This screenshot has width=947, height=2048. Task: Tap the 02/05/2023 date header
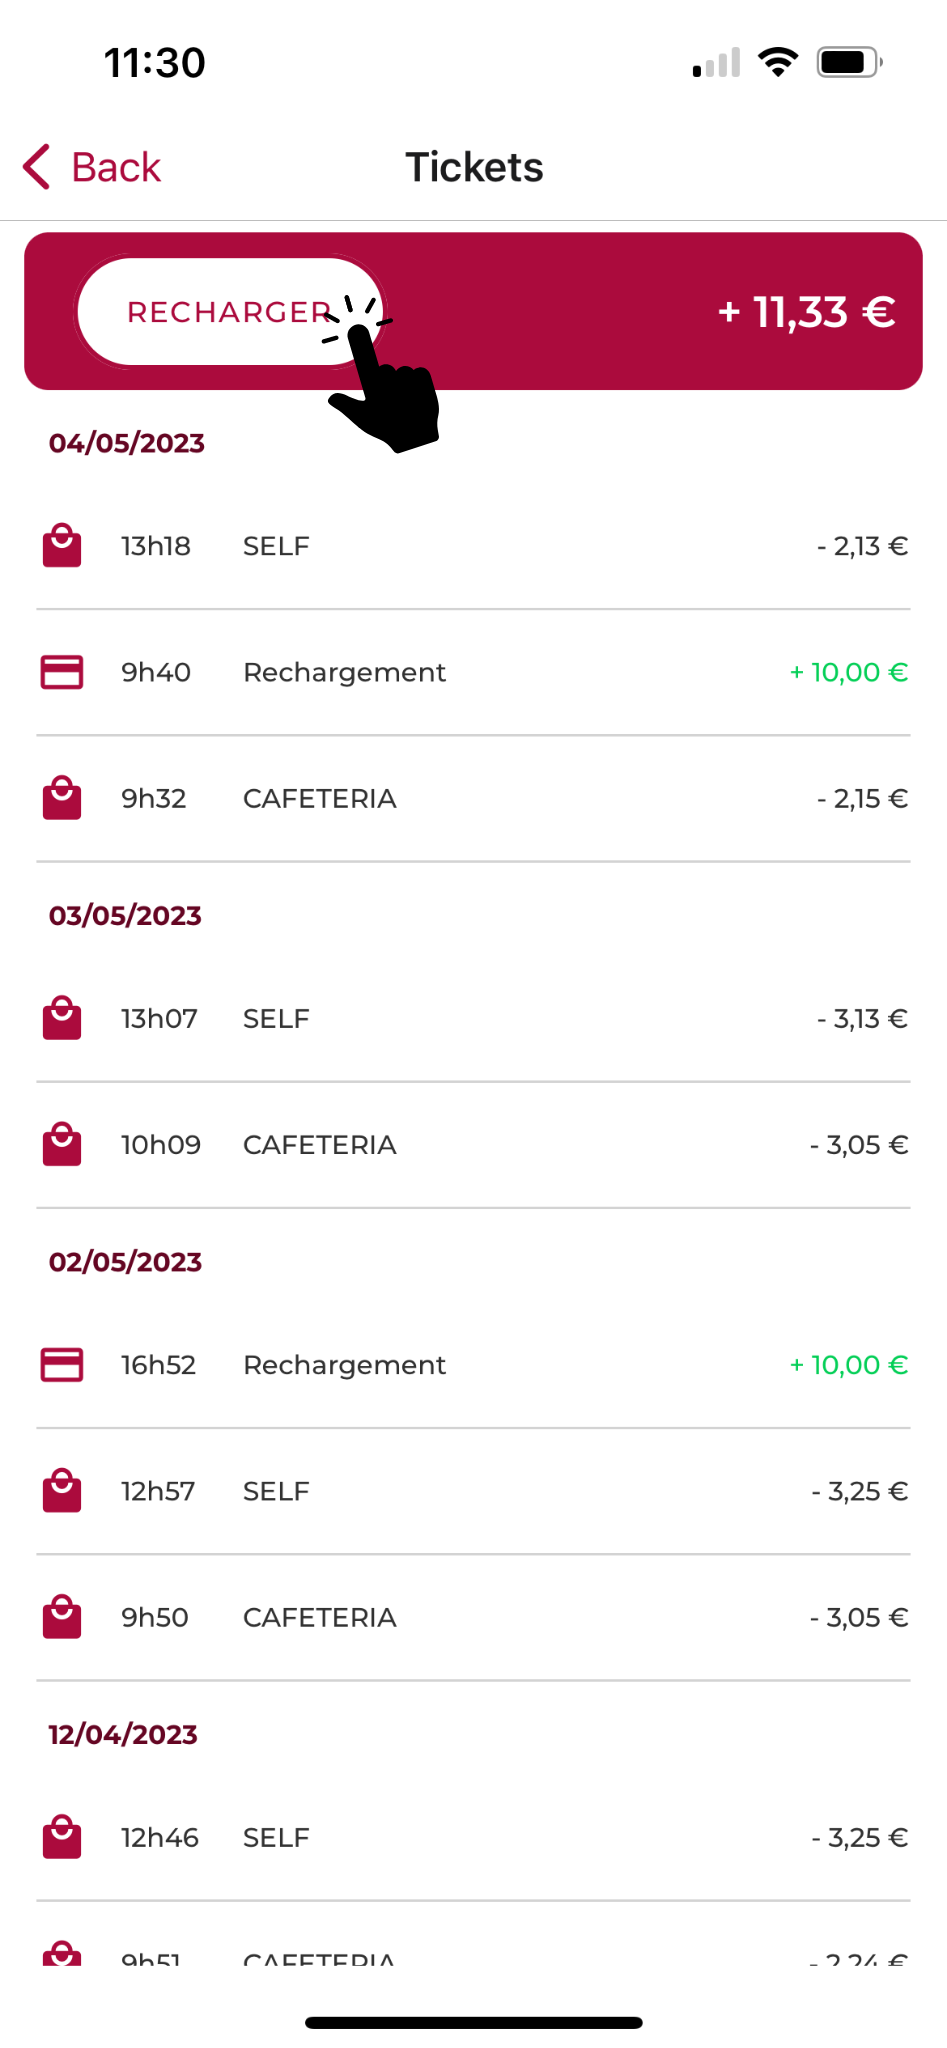click(x=126, y=1262)
